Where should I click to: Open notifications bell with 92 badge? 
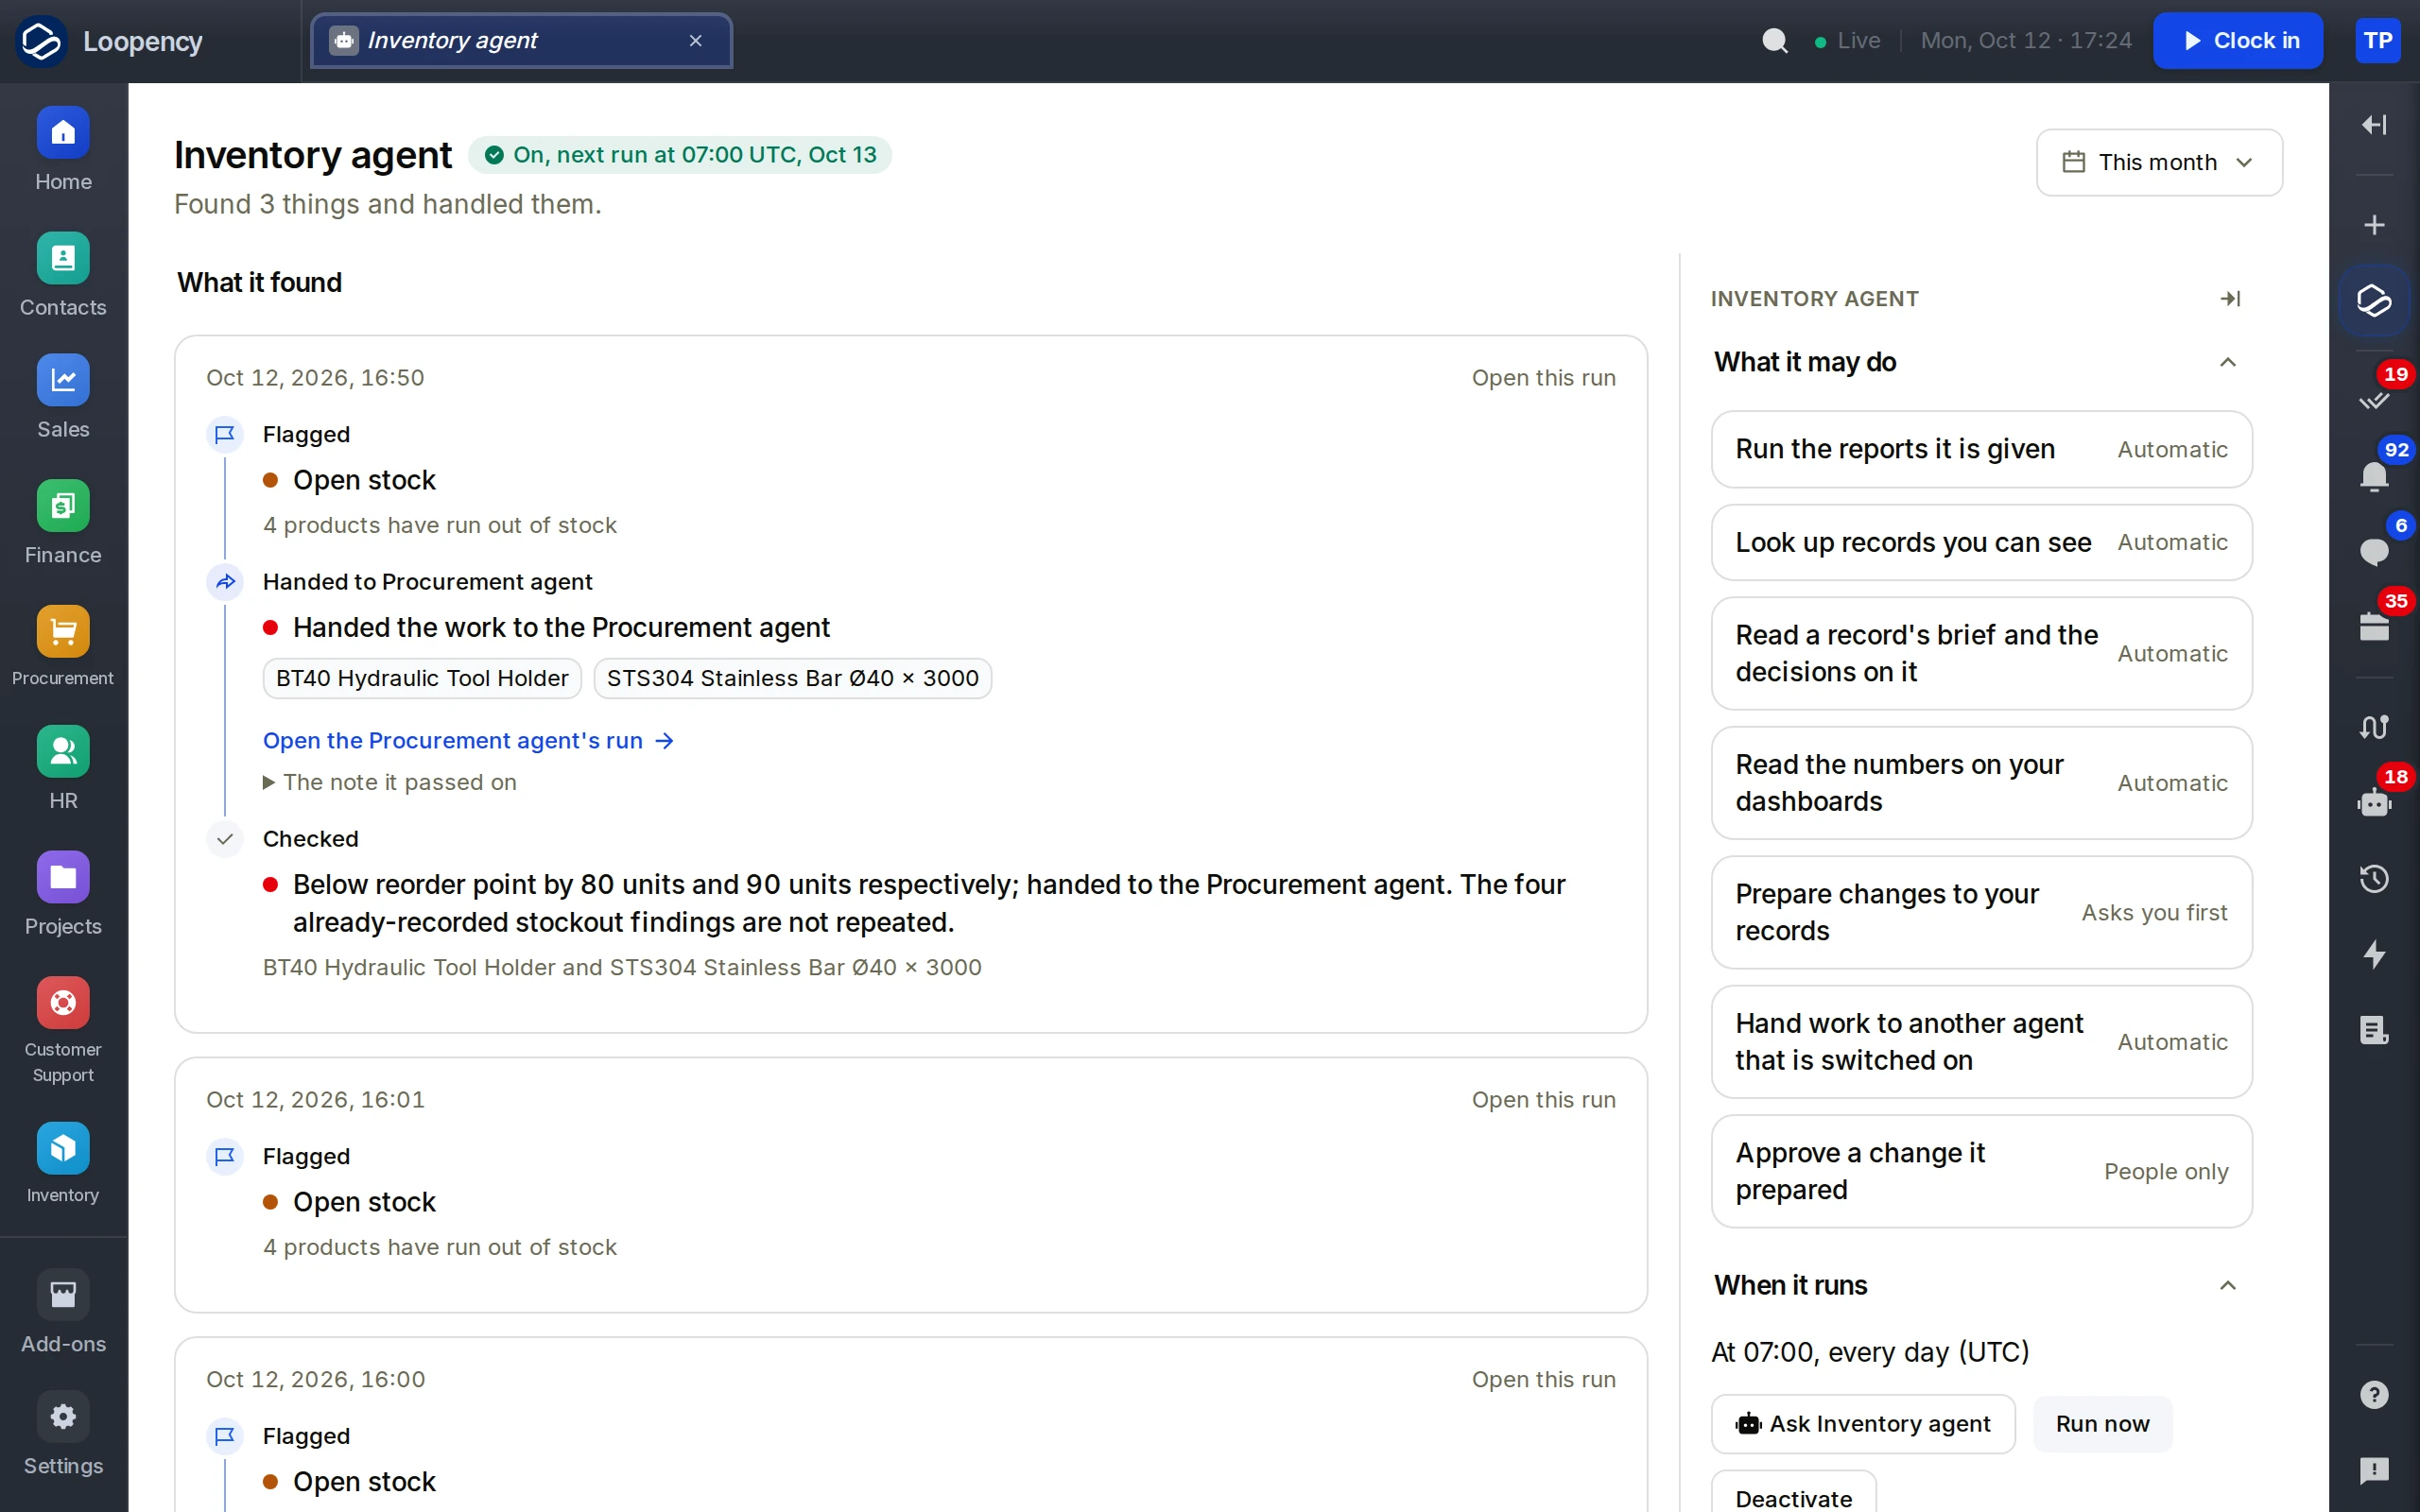2374,476
